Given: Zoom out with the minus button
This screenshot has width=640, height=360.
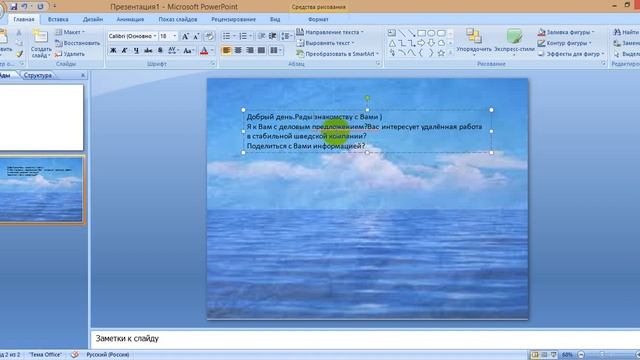Looking at the screenshot, I should [x=581, y=355].
